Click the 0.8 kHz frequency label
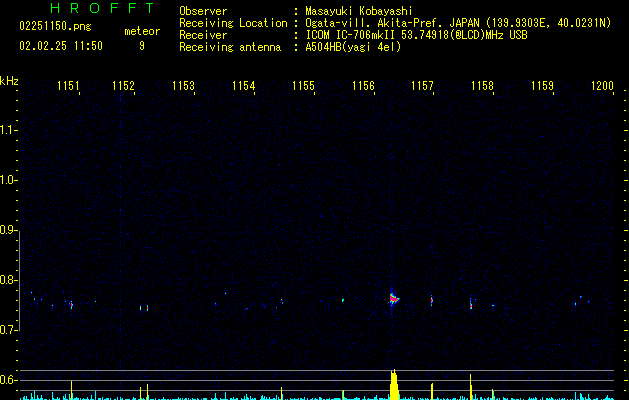 (x=8, y=280)
